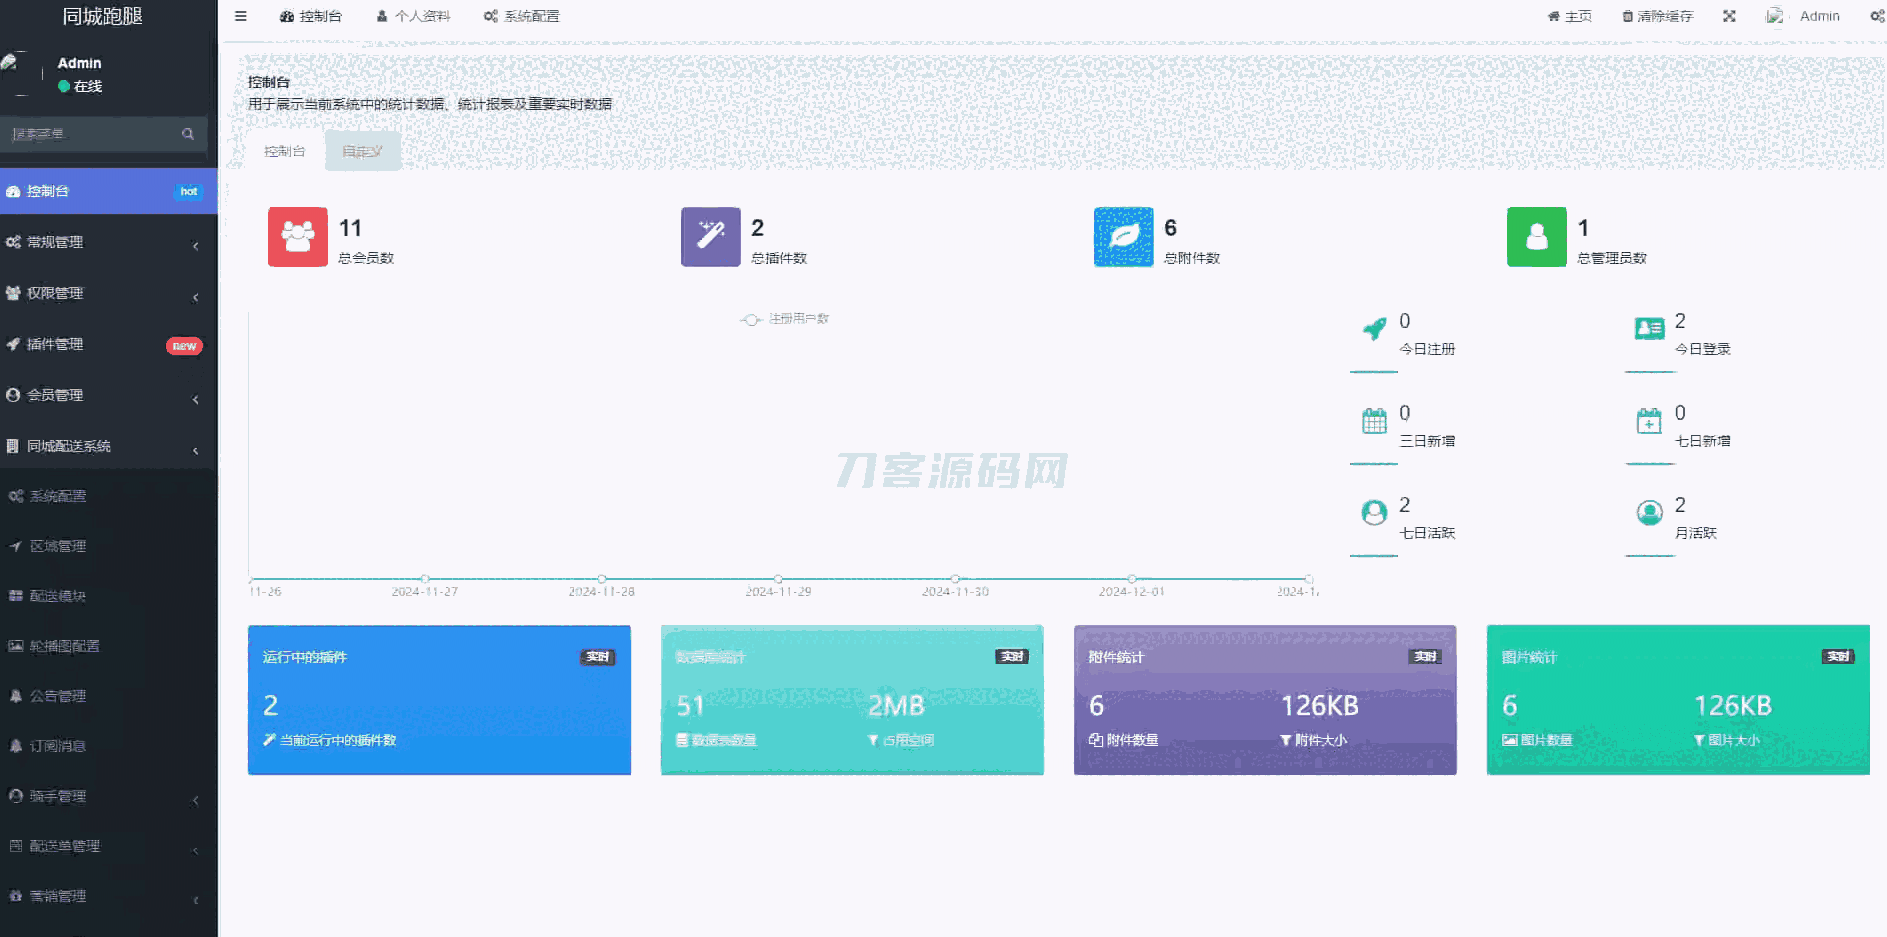Click the new badge on 插件管理

(184, 346)
